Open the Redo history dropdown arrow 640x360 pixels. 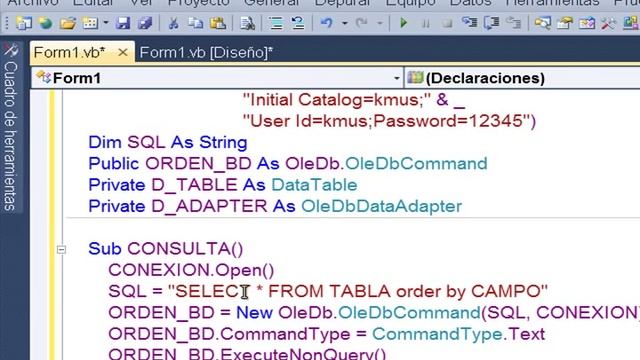click(380, 23)
